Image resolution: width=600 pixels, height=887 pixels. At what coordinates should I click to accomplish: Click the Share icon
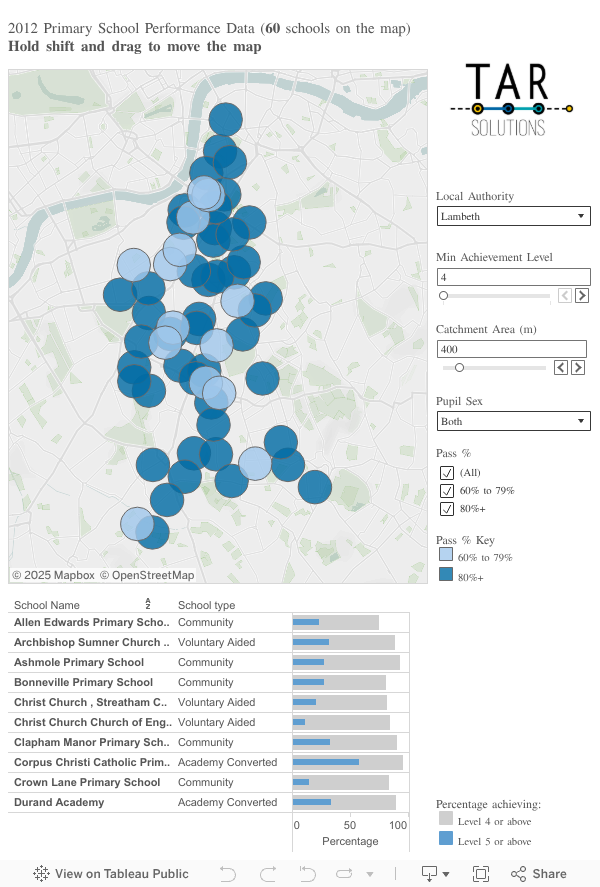[539, 873]
